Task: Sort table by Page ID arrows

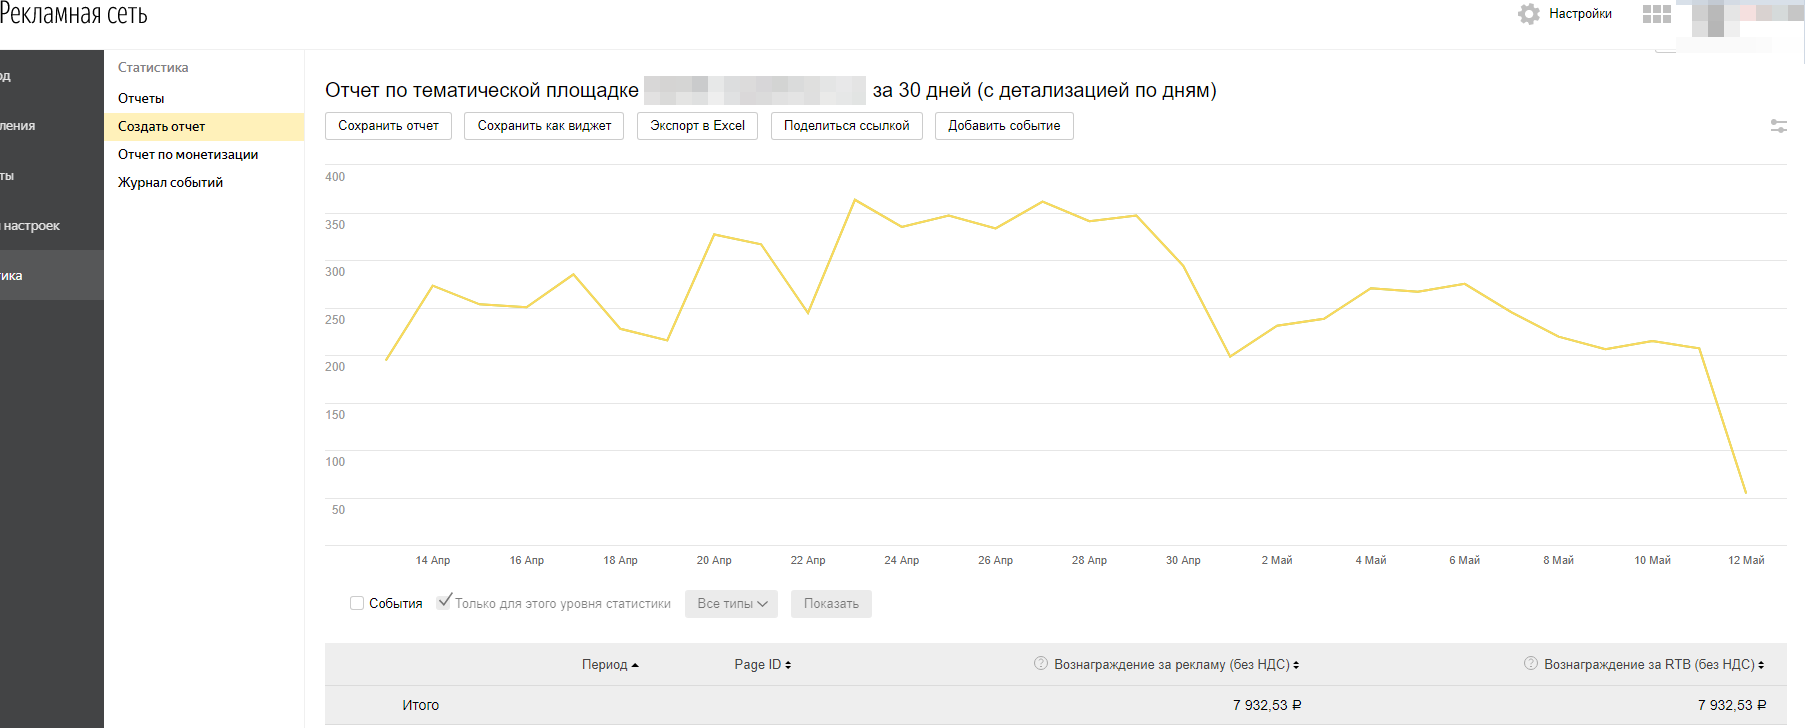Action: coord(788,665)
